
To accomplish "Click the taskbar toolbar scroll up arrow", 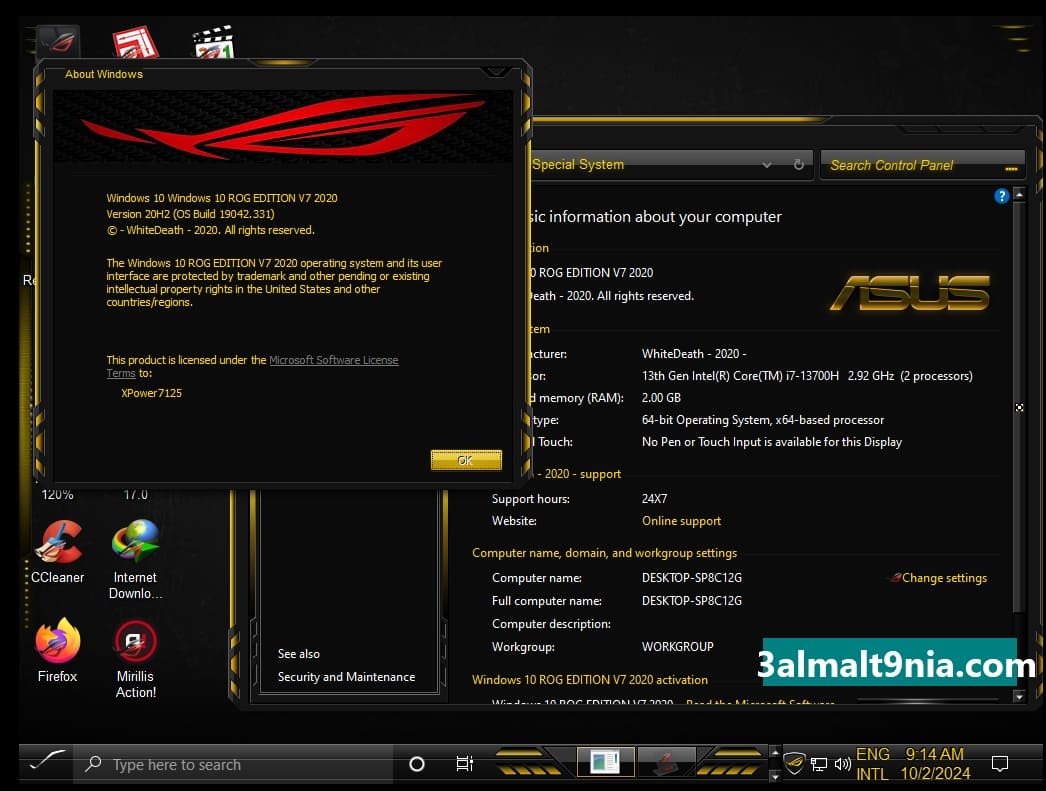I will (774, 752).
